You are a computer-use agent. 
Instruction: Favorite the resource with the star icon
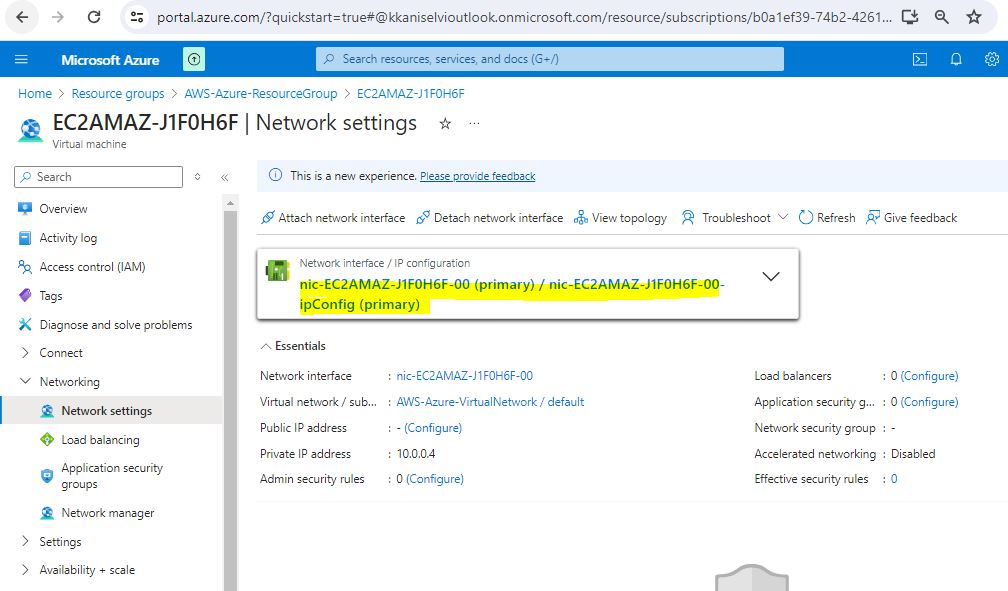[x=445, y=124]
